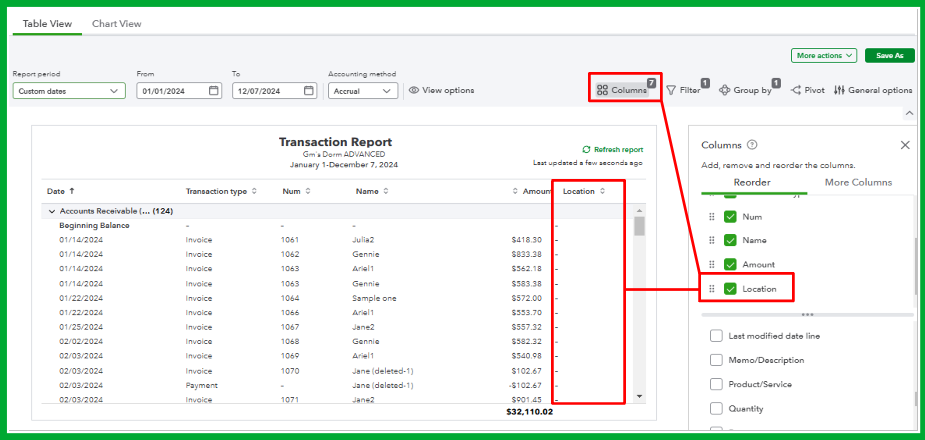This screenshot has height=440, width=925.
Task: Click the Transaction Report title
Action: coord(335,142)
